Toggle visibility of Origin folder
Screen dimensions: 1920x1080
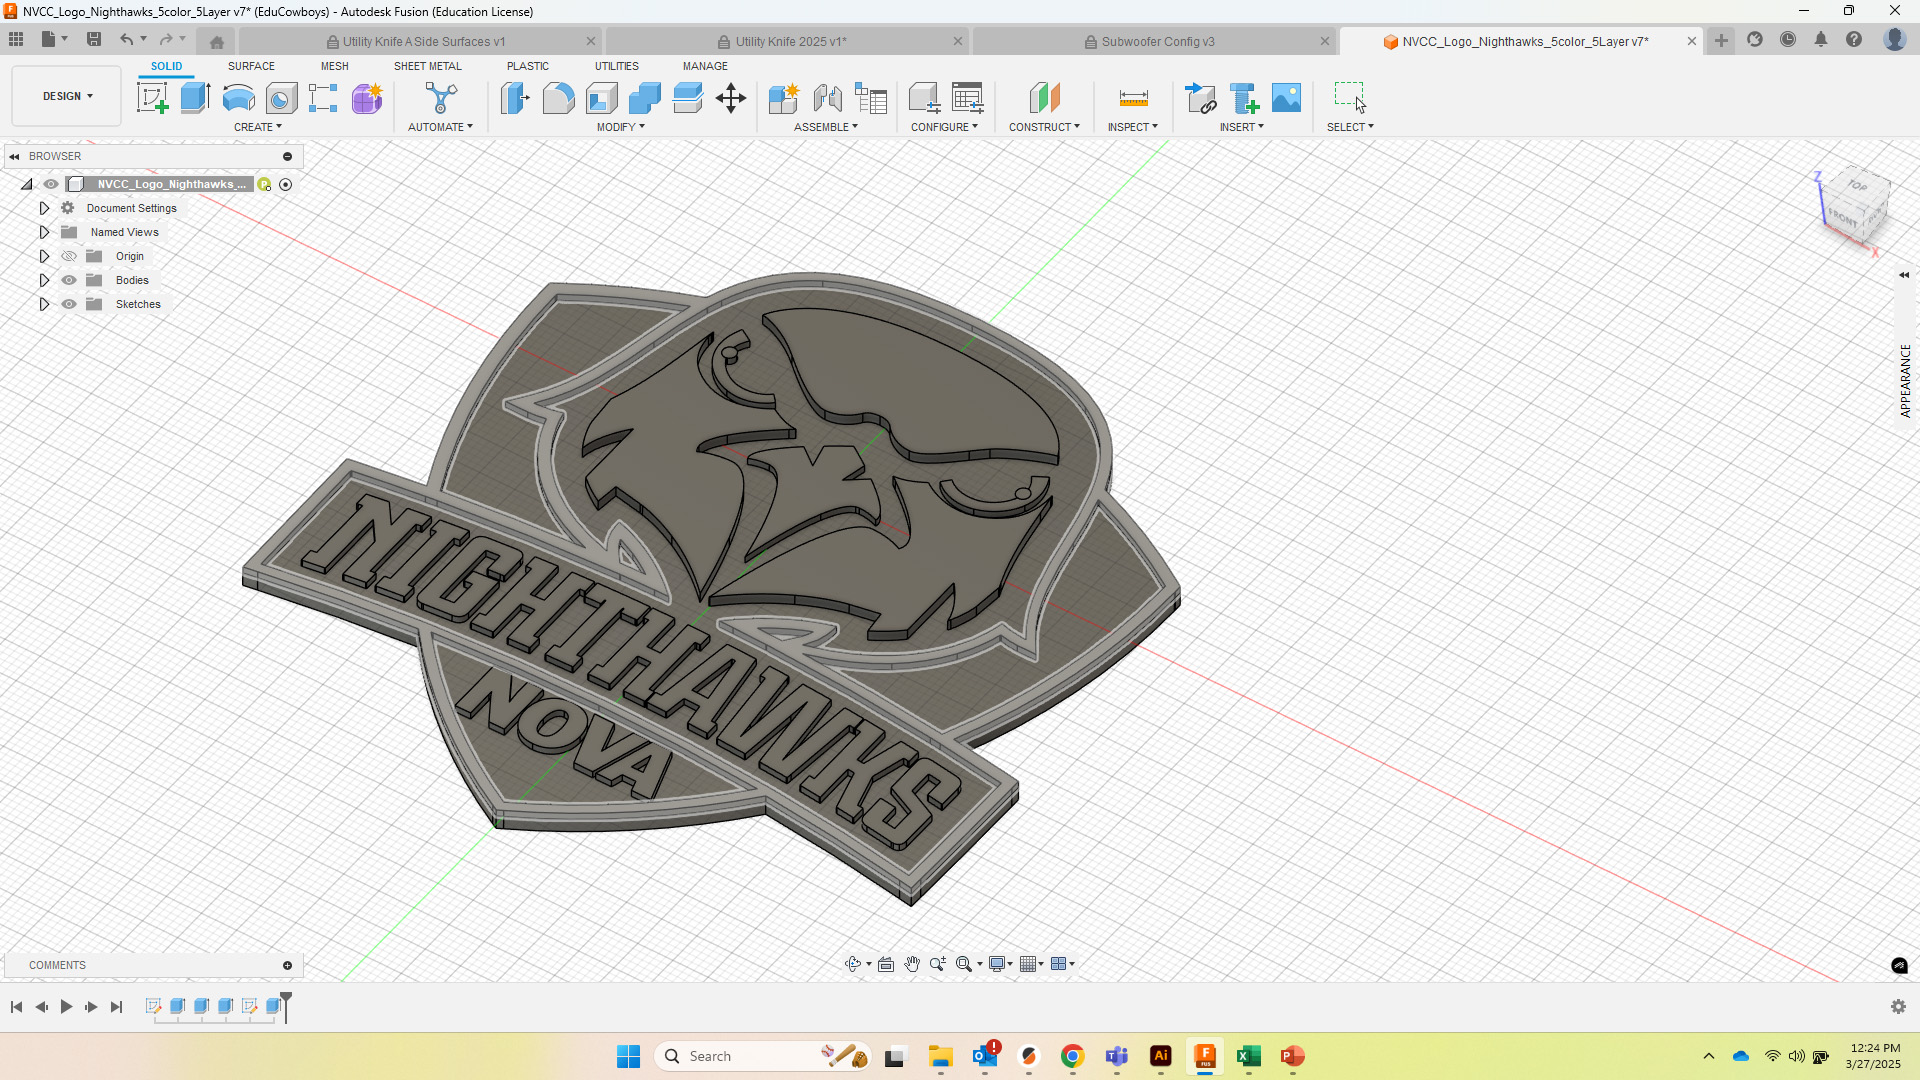point(69,256)
